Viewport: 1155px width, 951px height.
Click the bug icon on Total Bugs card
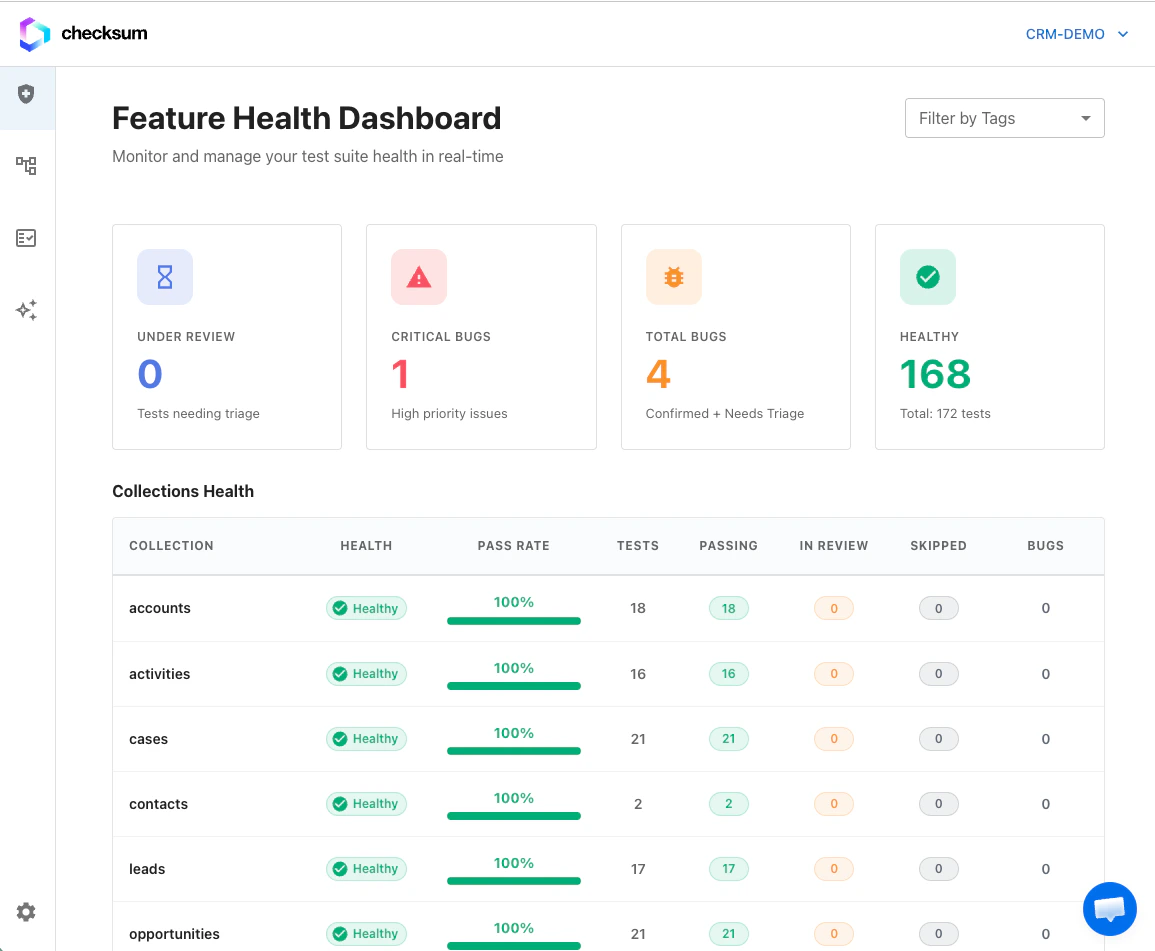coord(673,276)
